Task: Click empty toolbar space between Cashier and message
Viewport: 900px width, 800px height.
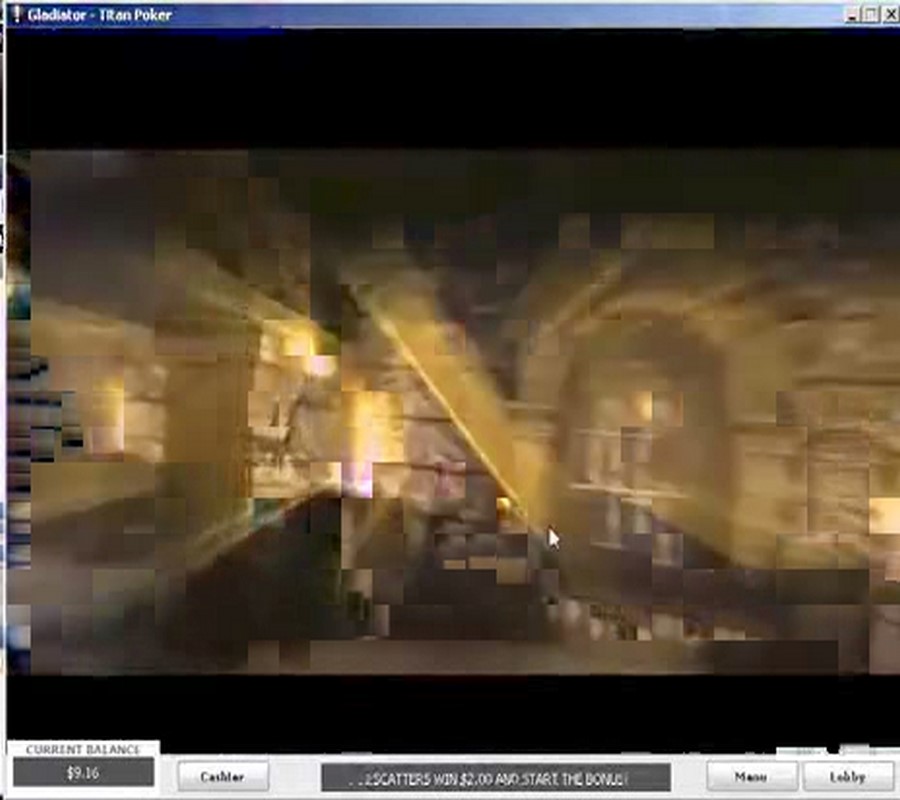Action: click(x=296, y=777)
